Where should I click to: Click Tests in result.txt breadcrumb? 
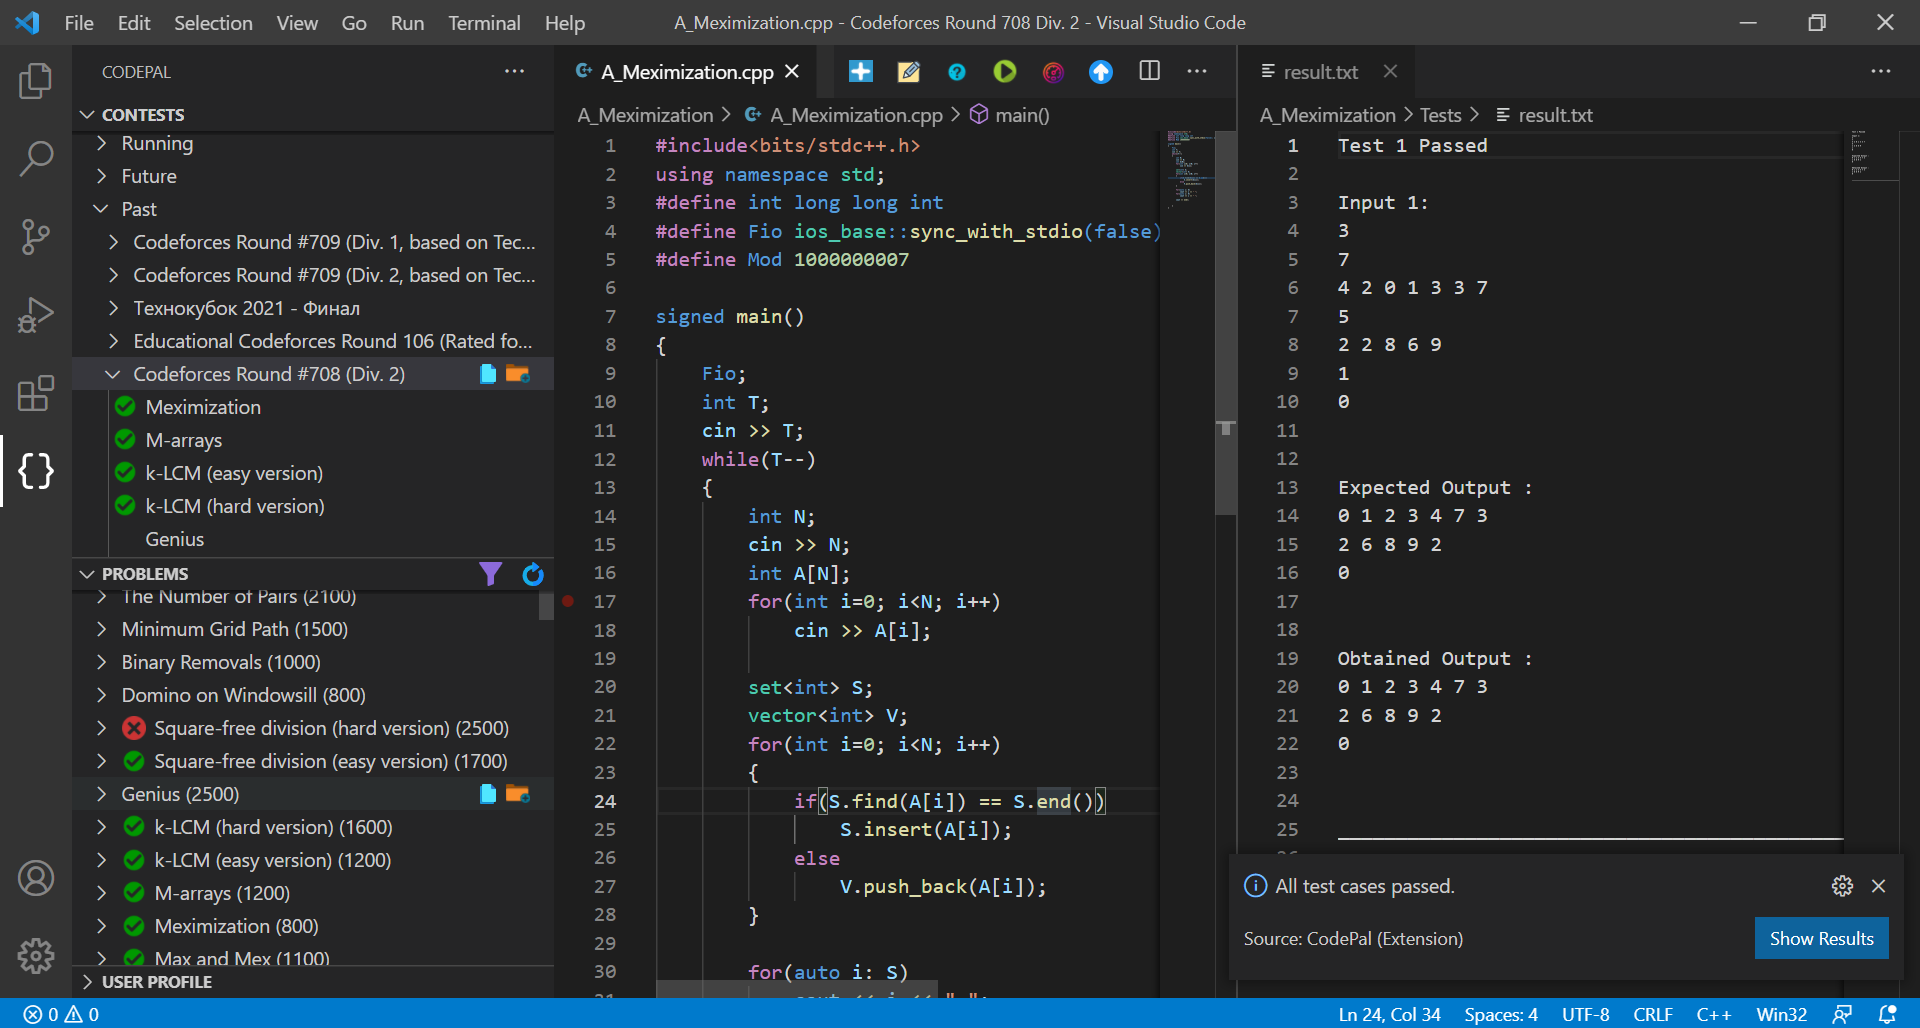(1440, 115)
